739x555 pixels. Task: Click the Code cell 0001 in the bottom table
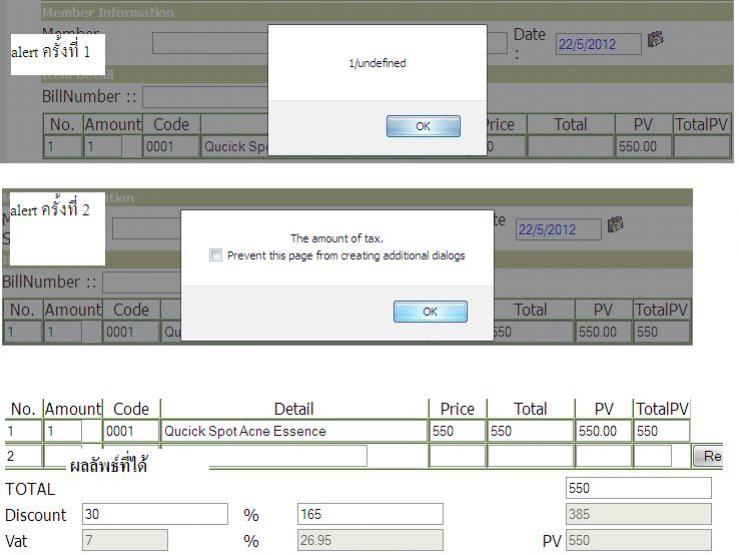point(131,431)
